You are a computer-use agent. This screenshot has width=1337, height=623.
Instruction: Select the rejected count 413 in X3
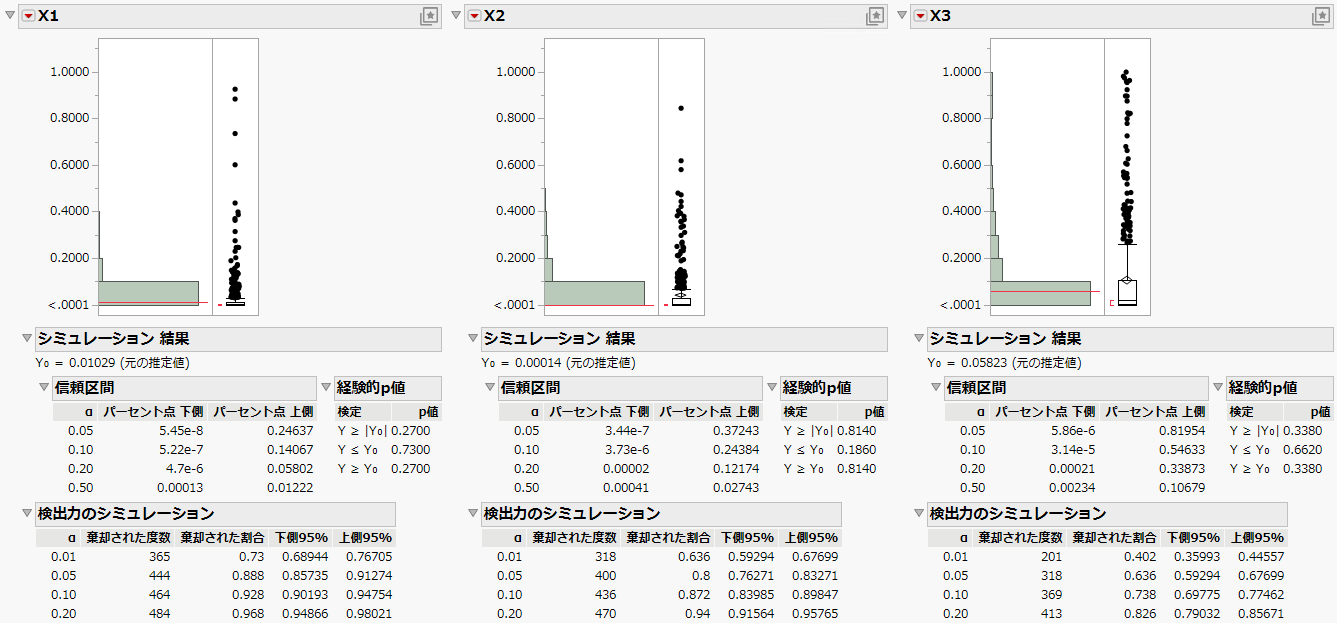click(1051, 614)
